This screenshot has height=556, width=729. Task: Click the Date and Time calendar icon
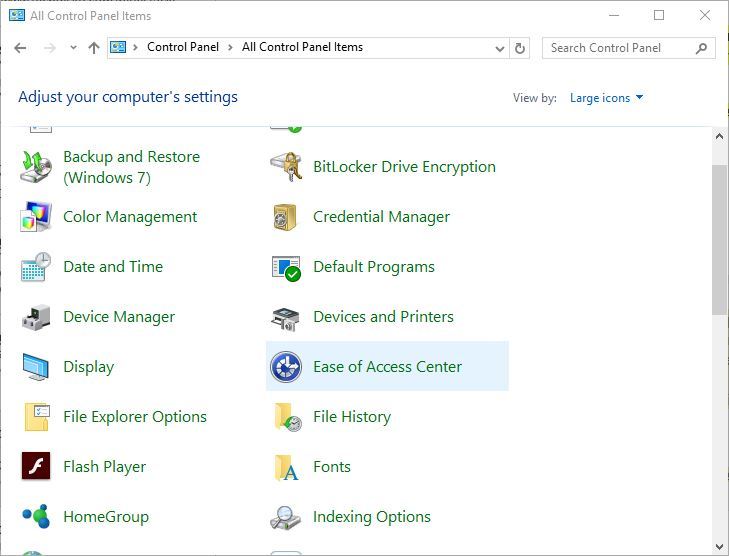(x=36, y=267)
